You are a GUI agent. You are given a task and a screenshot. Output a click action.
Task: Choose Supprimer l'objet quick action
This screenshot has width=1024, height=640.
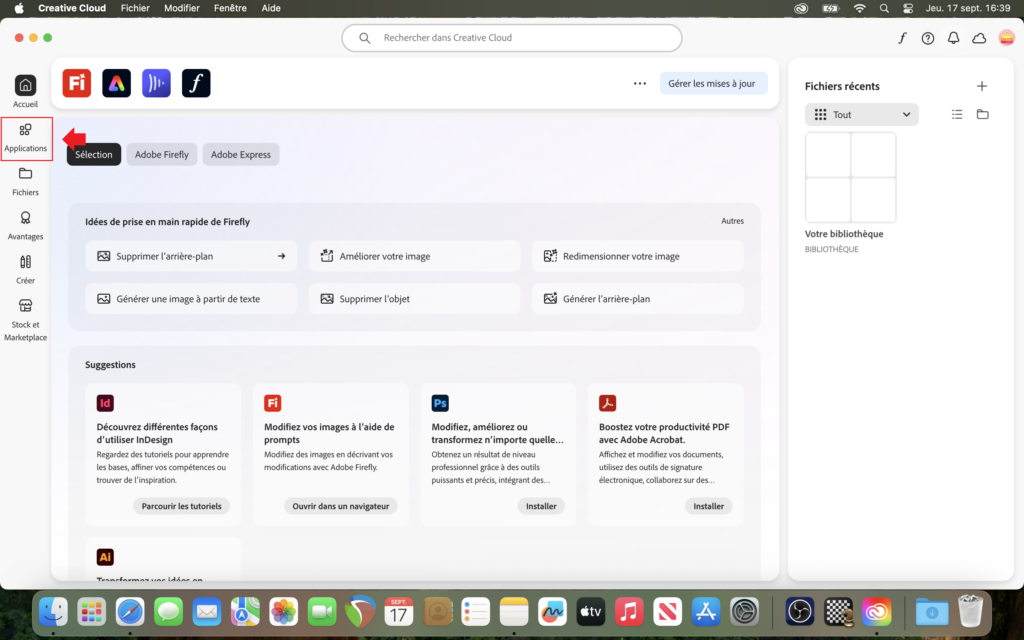tap(414, 298)
